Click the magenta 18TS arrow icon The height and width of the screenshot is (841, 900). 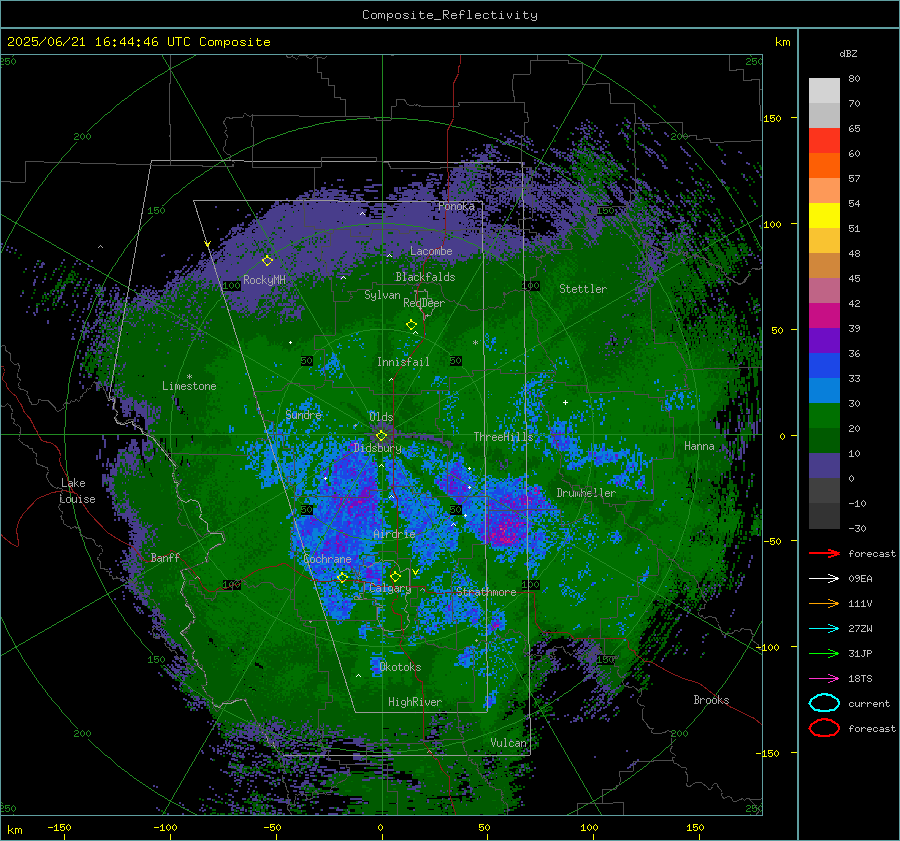824,679
